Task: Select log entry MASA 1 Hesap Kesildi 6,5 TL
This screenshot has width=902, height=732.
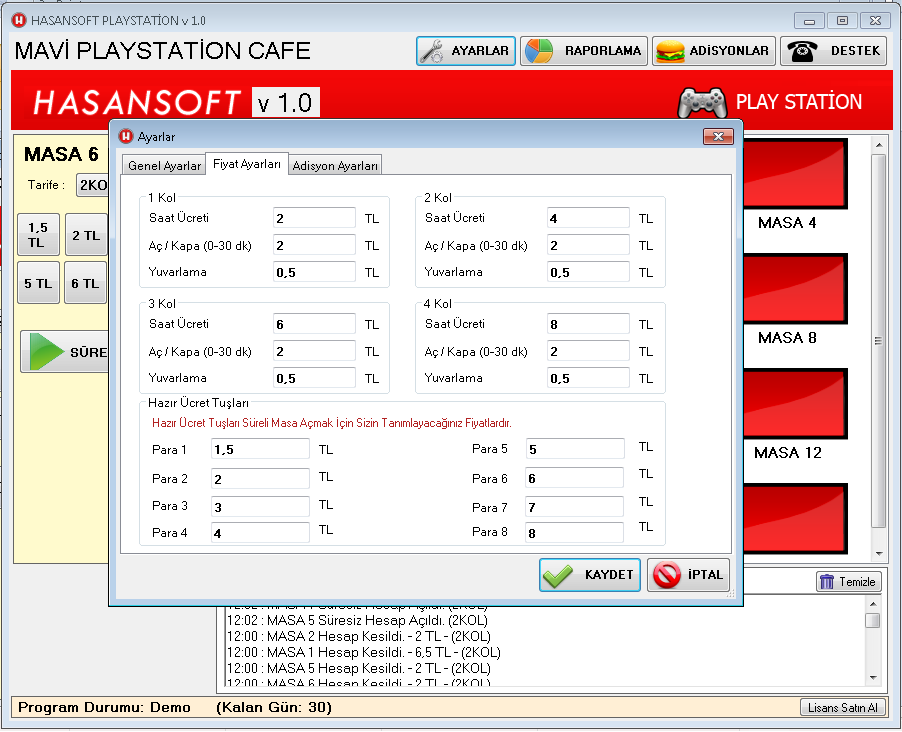Action: click(364, 653)
